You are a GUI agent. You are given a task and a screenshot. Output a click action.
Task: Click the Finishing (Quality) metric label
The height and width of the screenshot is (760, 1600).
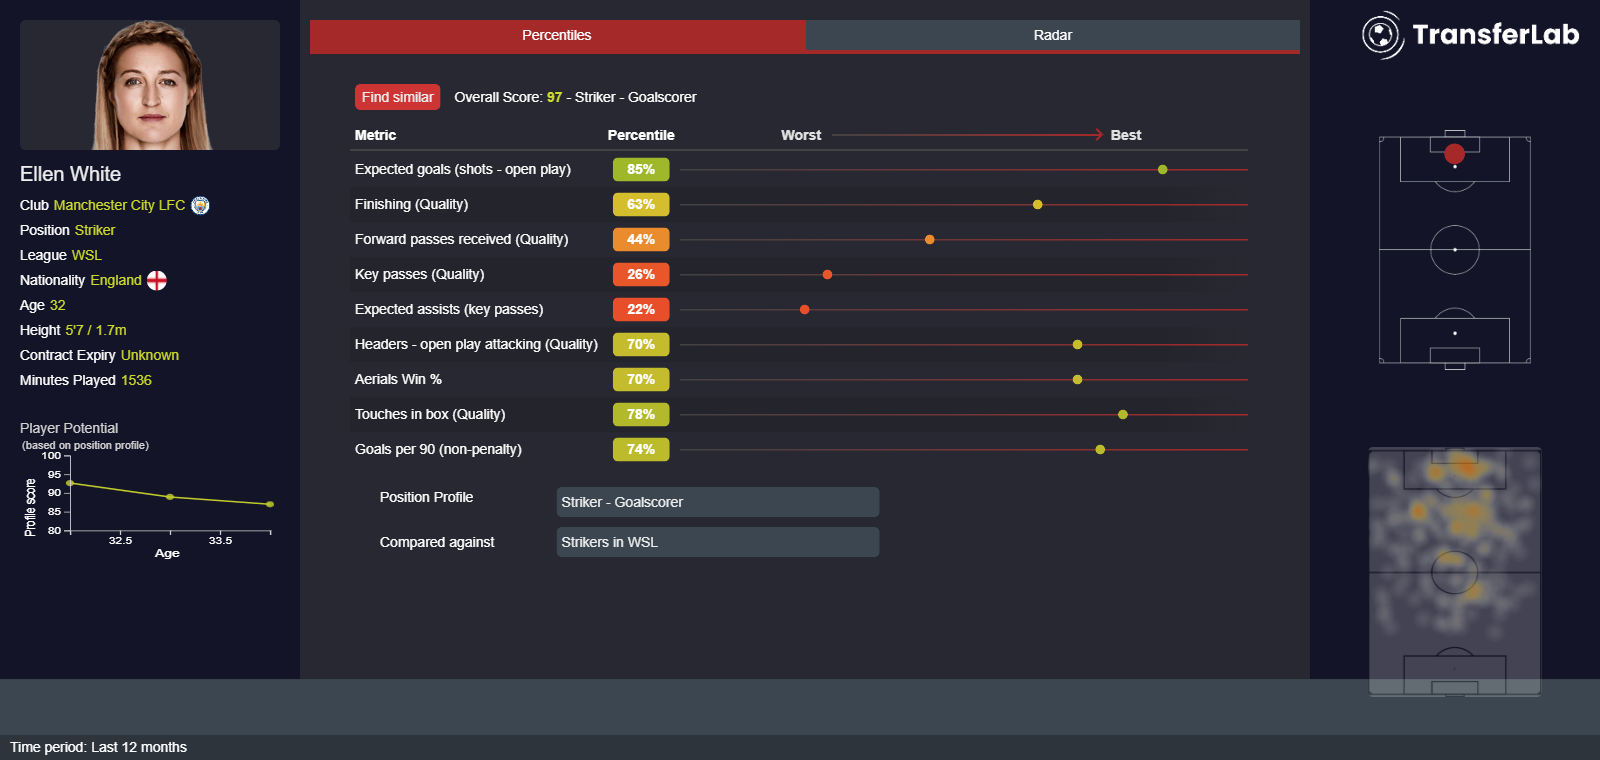tap(411, 205)
